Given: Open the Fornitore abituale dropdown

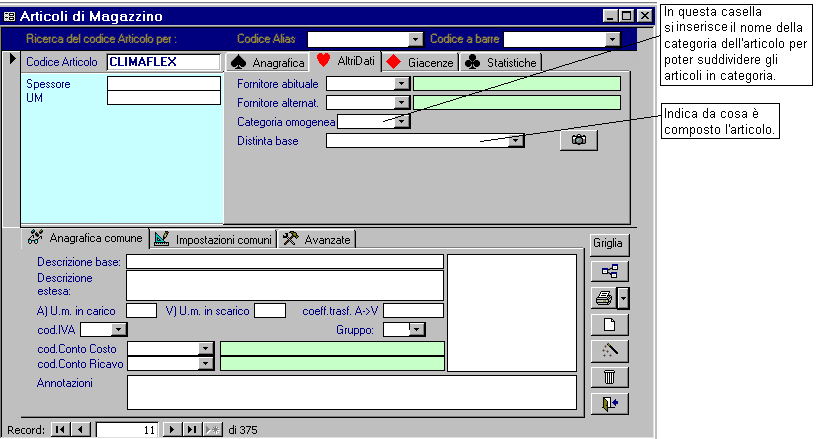Looking at the screenshot, I should [401, 84].
